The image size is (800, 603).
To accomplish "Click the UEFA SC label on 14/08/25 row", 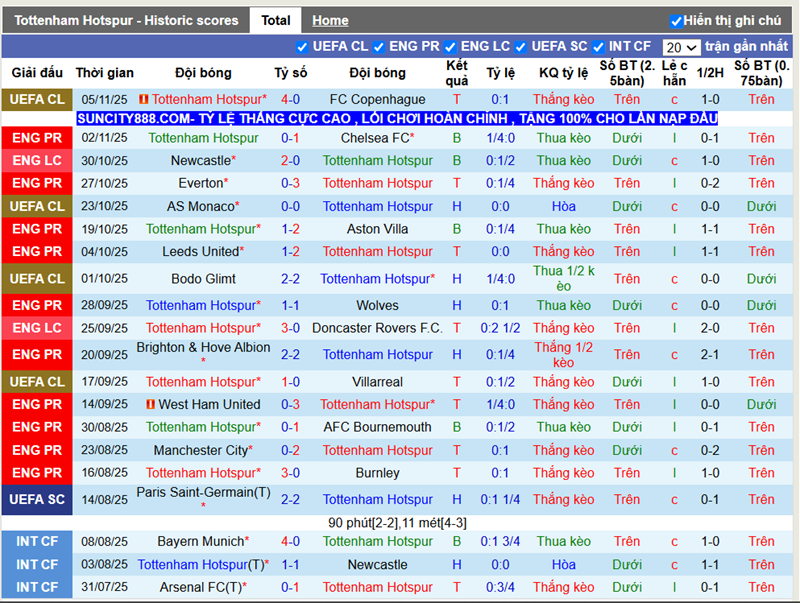I will coord(37,499).
